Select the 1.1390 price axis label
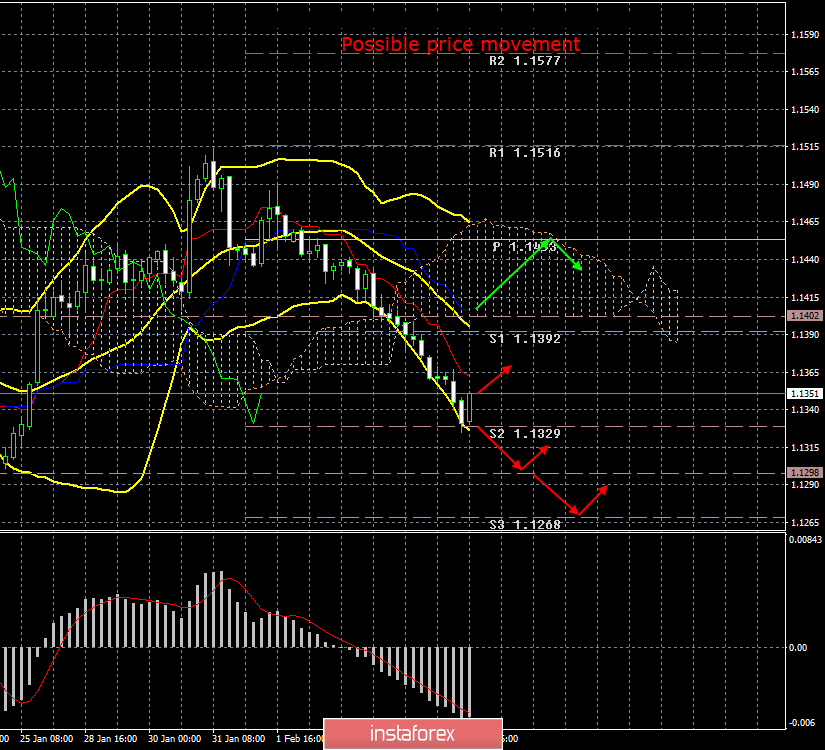The height and width of the screenshot is (750, 825). coord(805,335)
